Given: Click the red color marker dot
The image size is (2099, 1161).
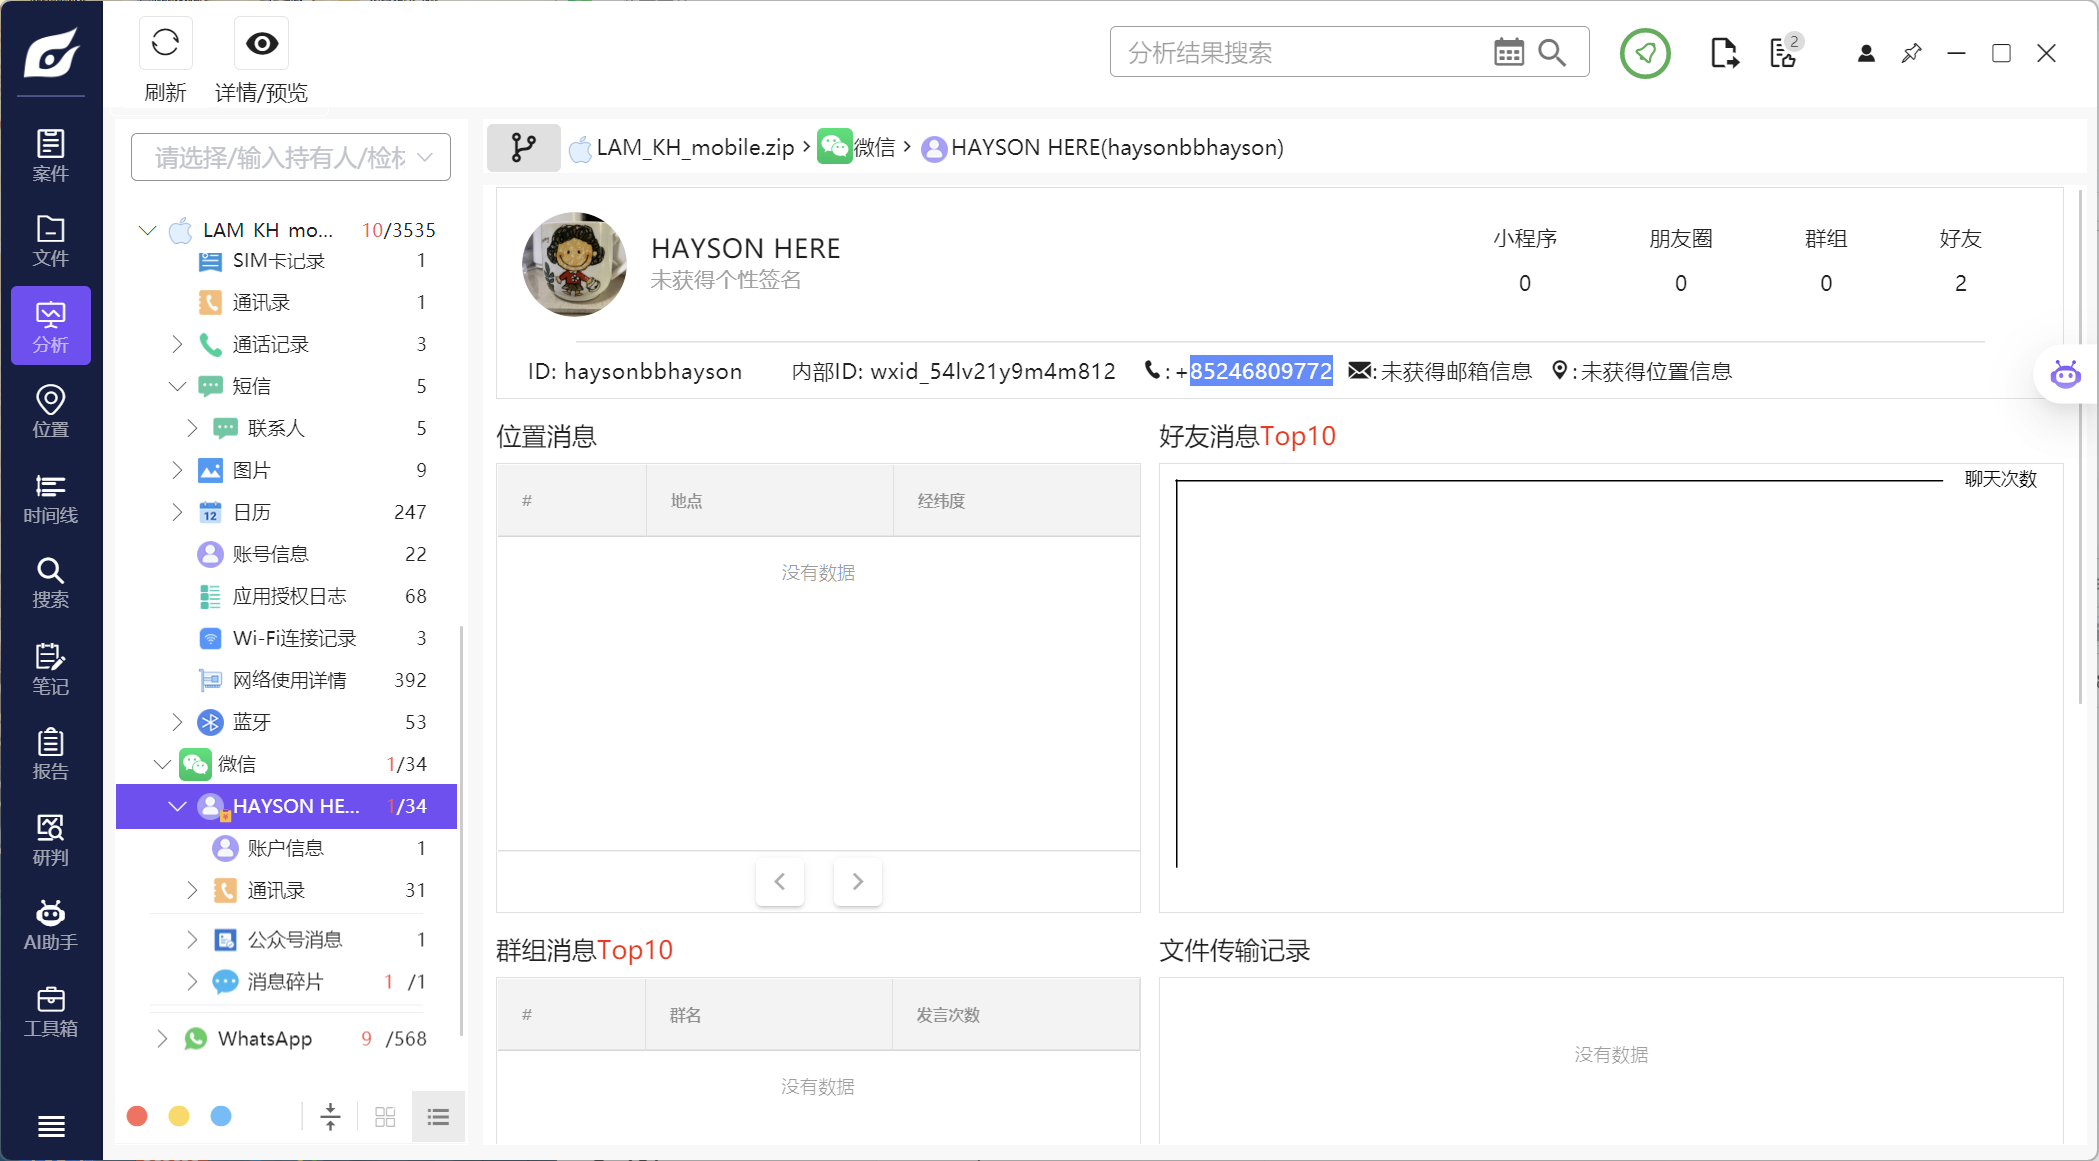Looking at the screenshot, I should point(138,1116).
